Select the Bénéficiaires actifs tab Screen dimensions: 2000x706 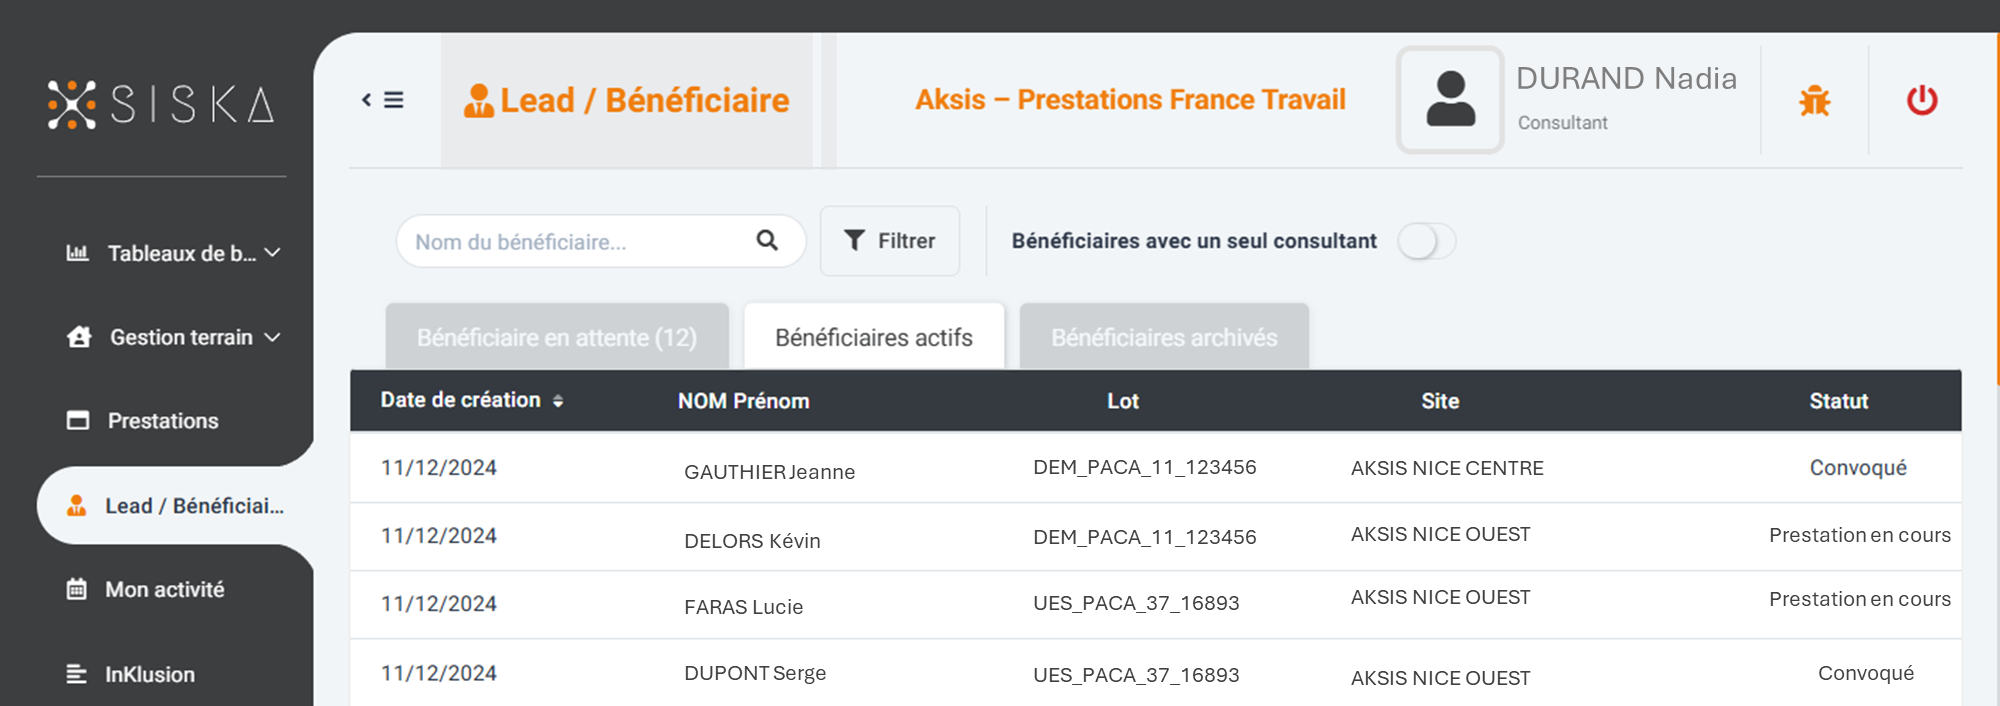874,337
